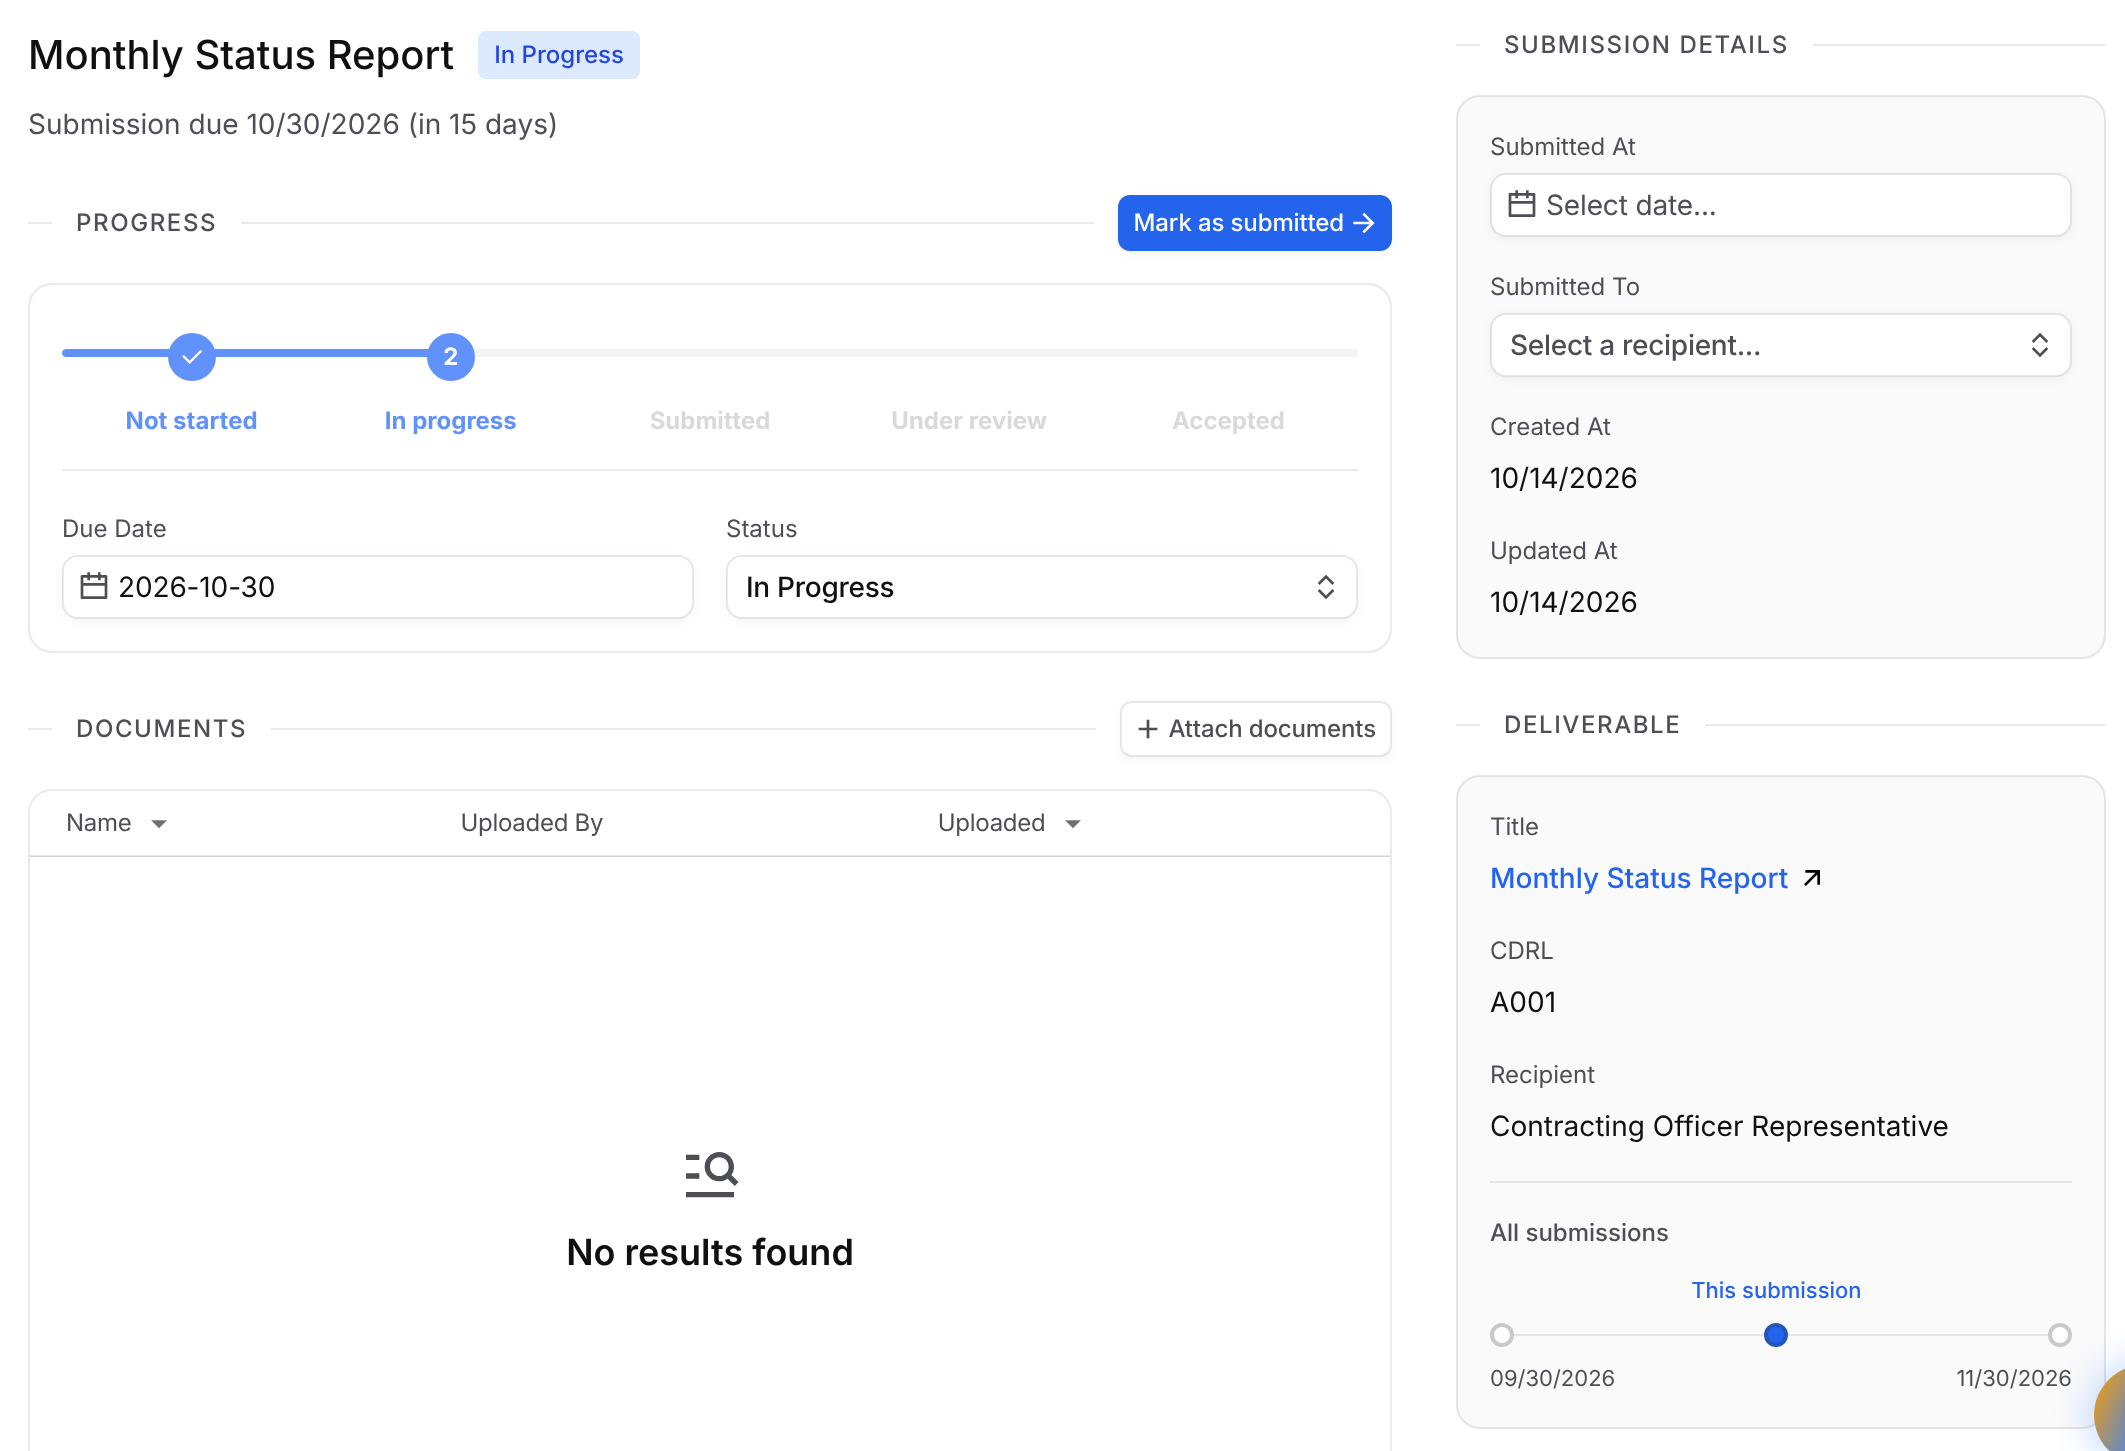Select the 11/30/2026 submission timeline marker
This screenshot has width=2125, height=1451.
point(2060,1335)
